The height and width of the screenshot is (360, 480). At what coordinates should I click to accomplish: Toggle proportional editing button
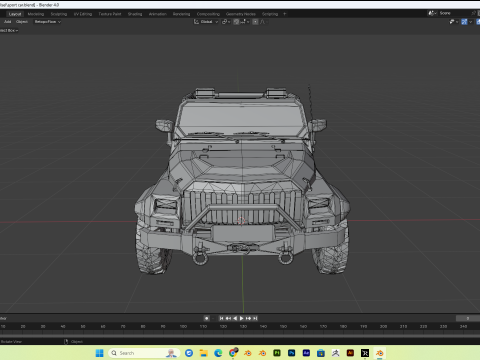(255, 22)
